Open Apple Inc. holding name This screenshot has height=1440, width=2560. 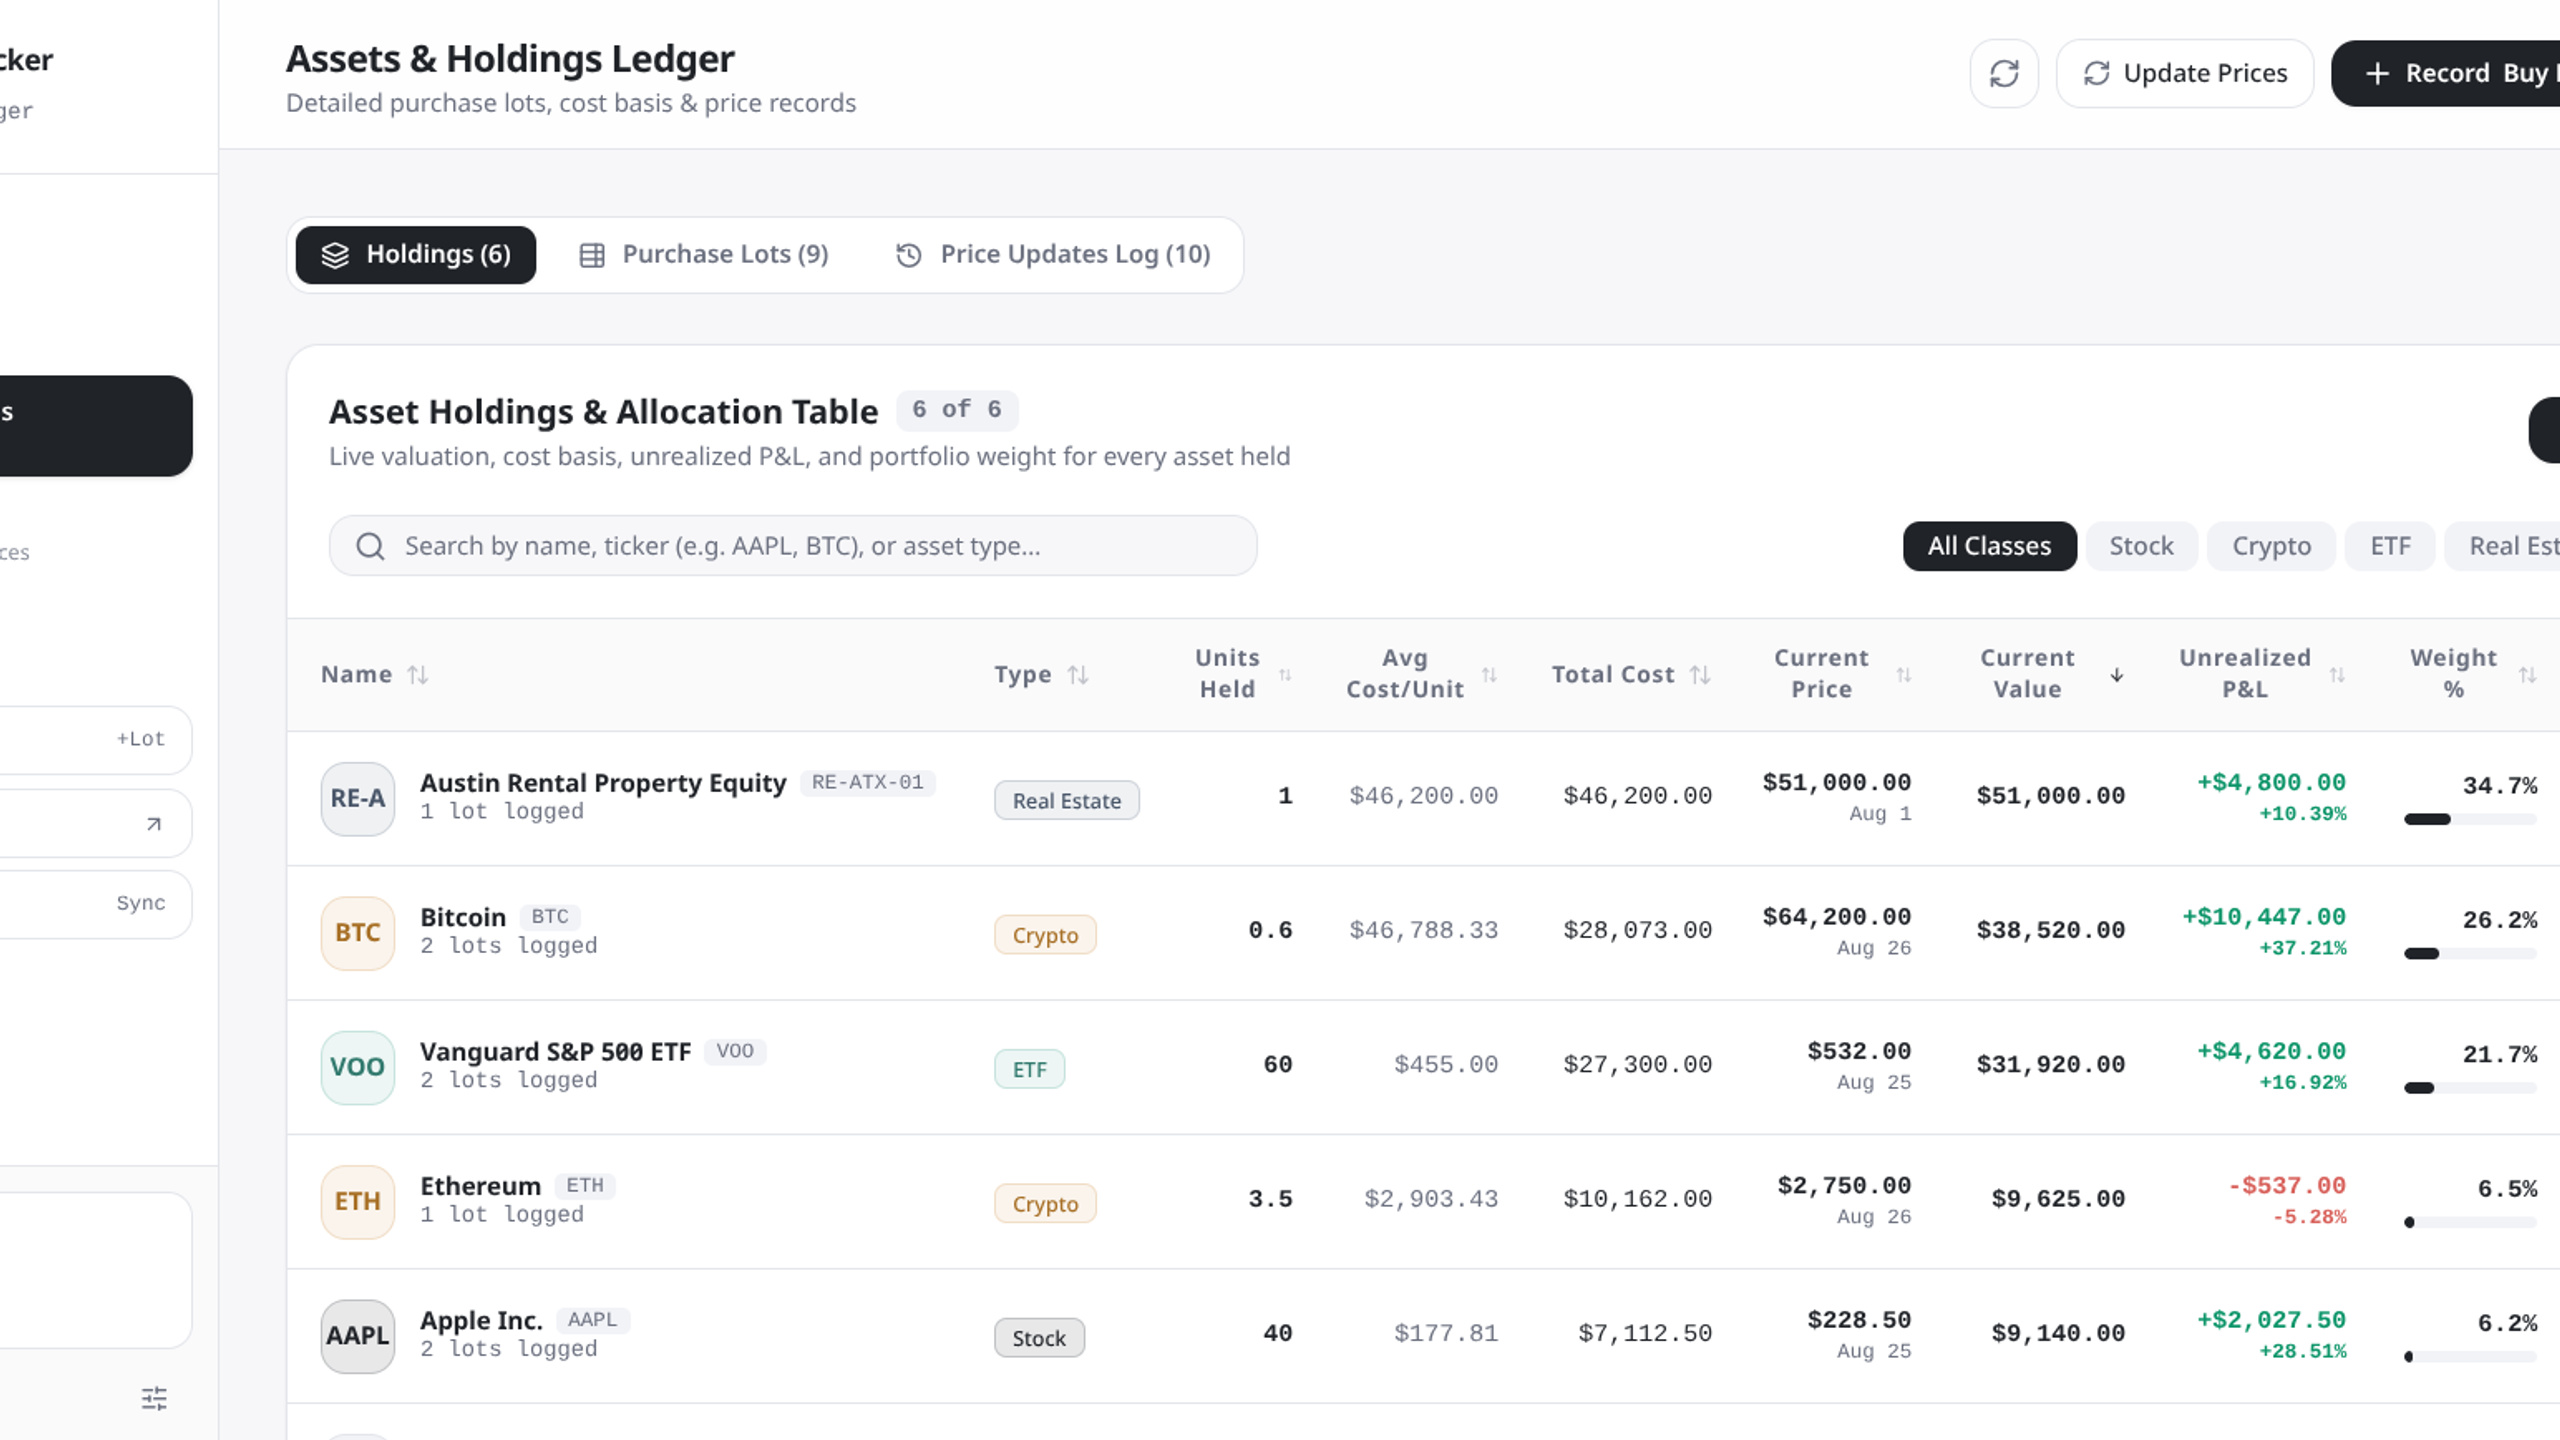pos(481,1320)
